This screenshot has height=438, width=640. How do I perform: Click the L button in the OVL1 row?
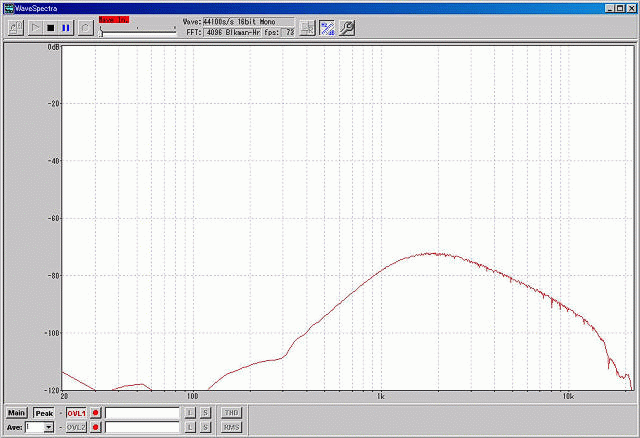tap(190, 412)
